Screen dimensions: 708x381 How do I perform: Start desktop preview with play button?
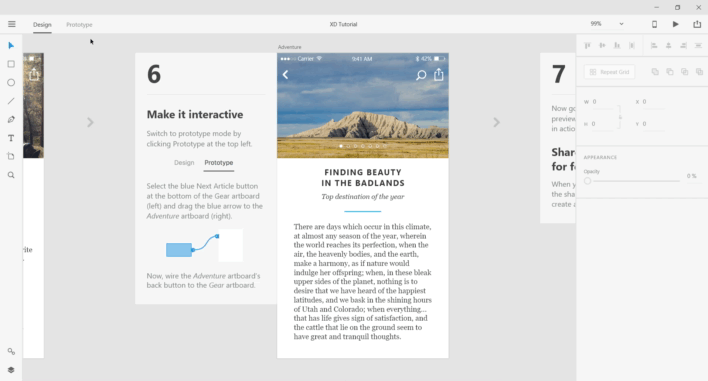(x=675, y=24)
